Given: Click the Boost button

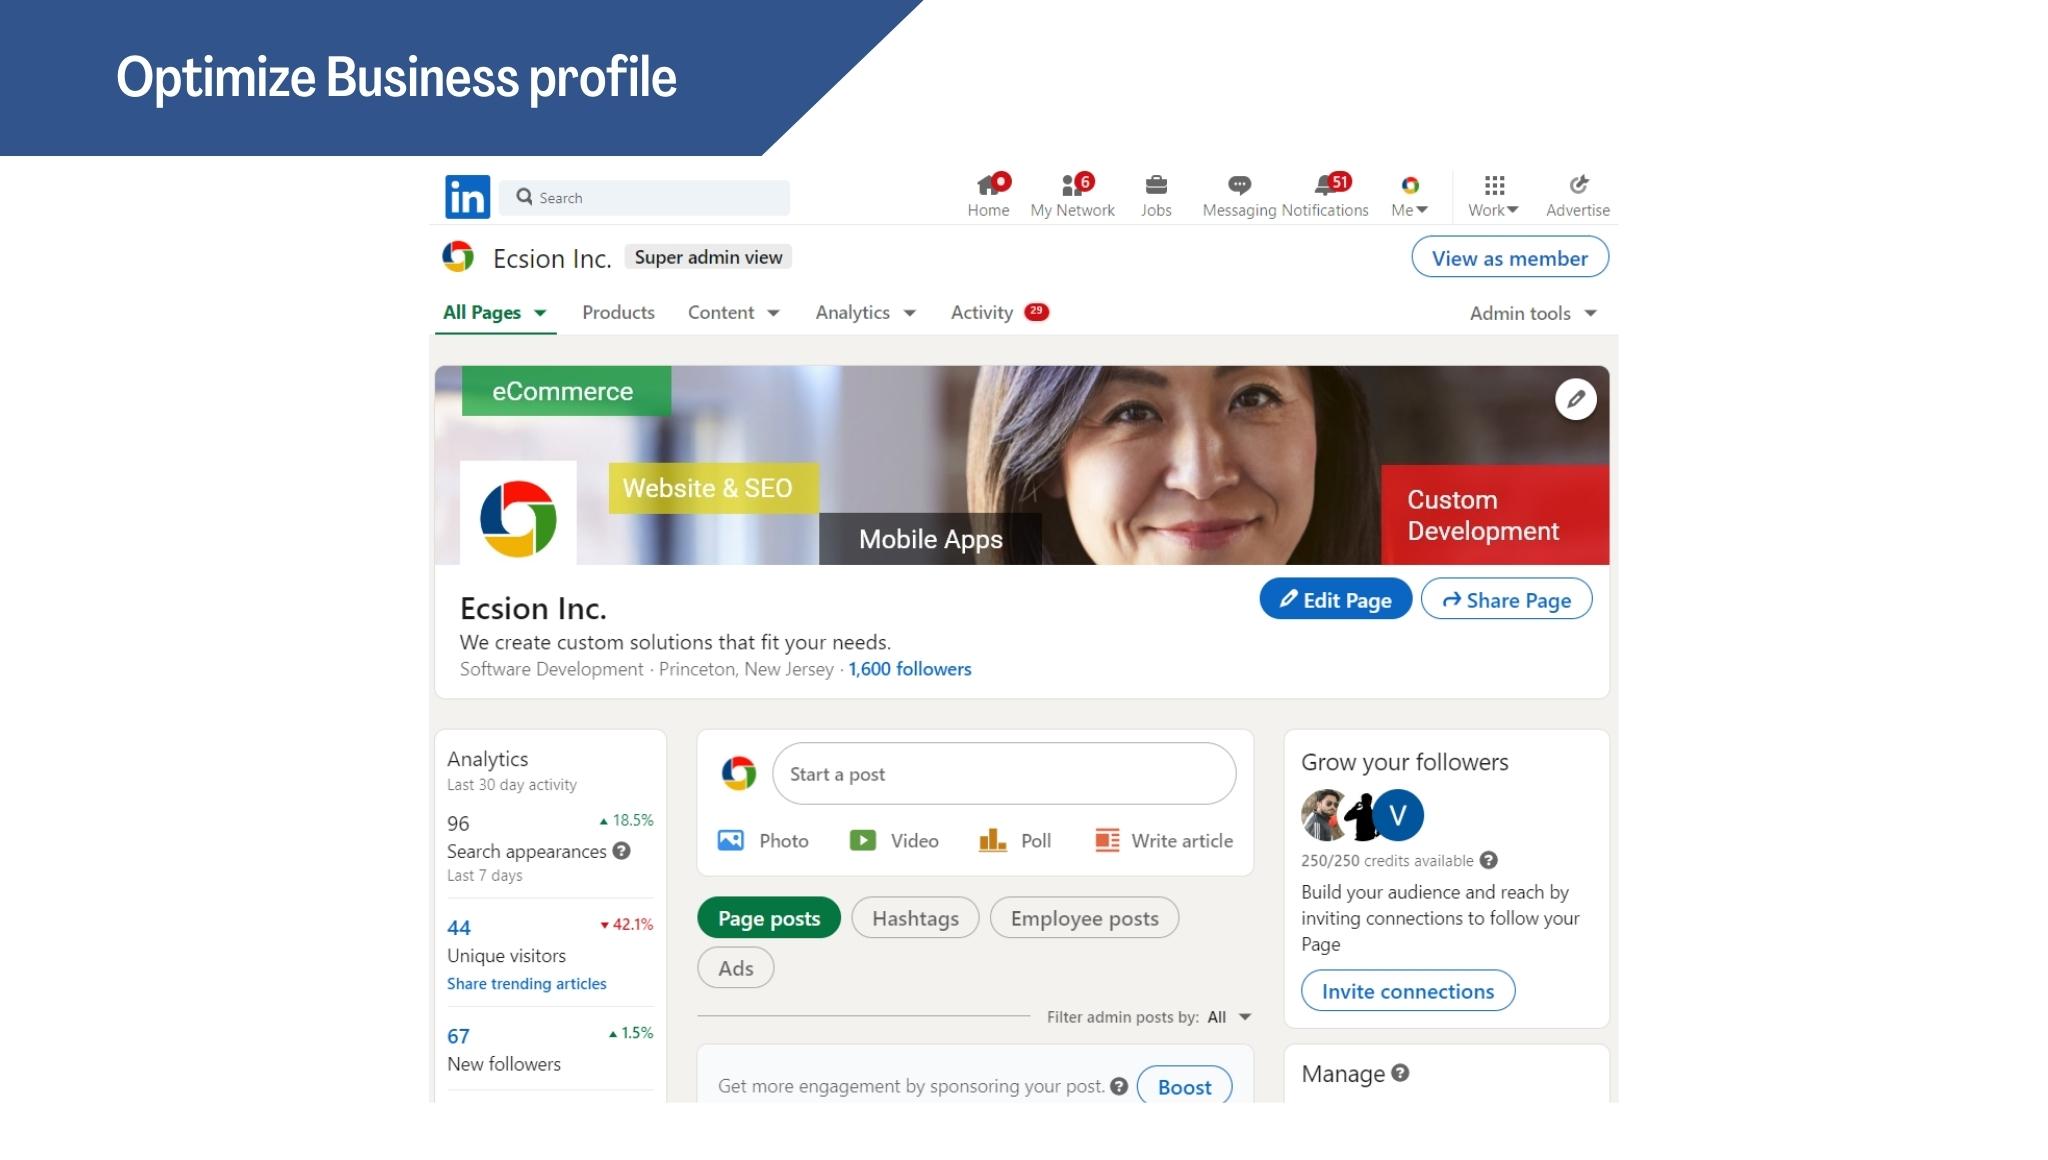Looking at the screenshot, I should [1184, 1087].
